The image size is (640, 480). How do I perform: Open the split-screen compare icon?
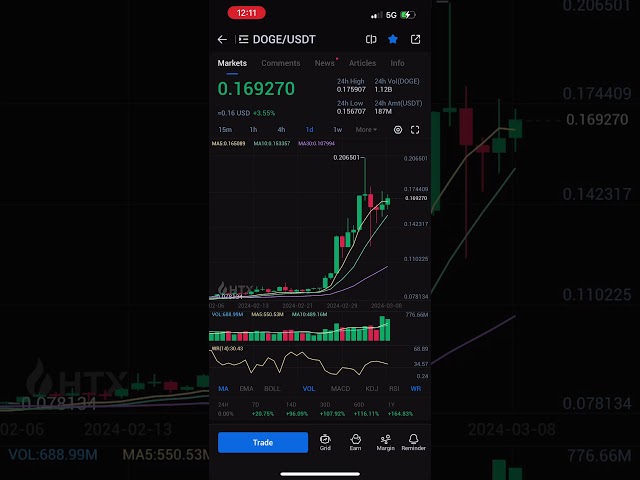(x=371, y=39)
